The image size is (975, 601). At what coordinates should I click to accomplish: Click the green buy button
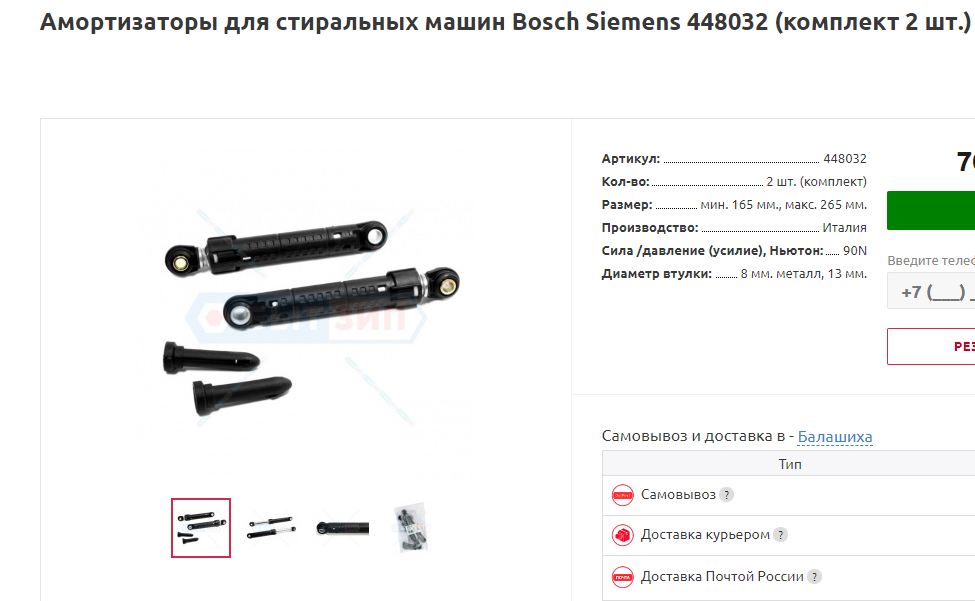click(931, 211)
